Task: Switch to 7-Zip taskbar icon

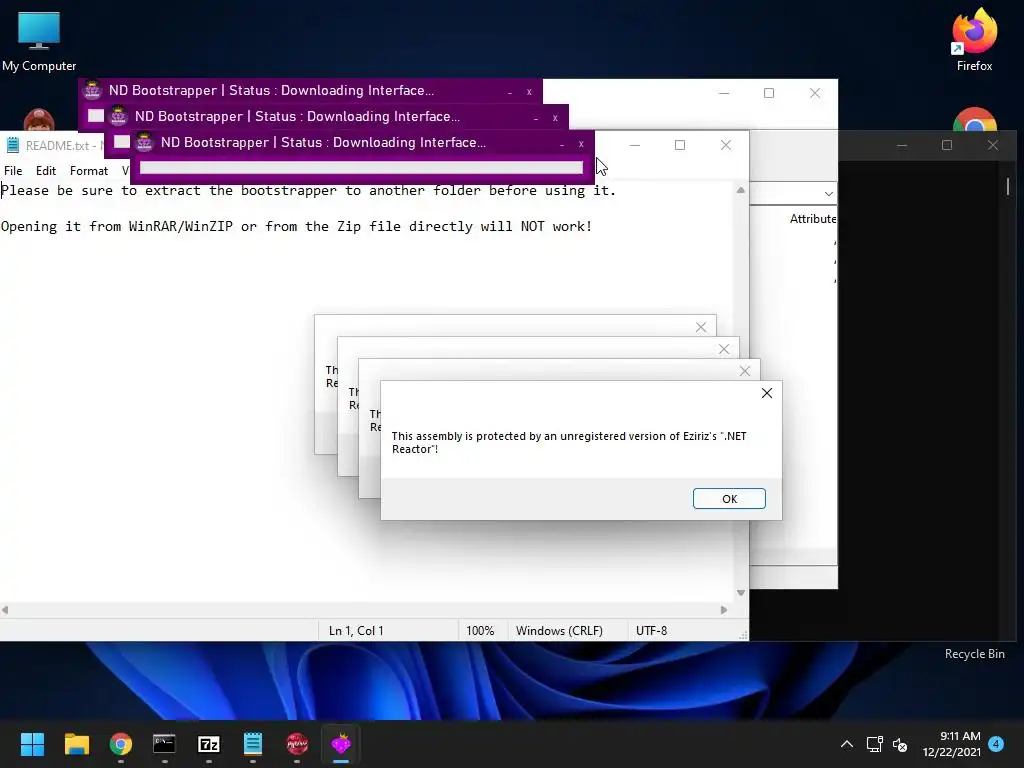Action: [208, 744]
